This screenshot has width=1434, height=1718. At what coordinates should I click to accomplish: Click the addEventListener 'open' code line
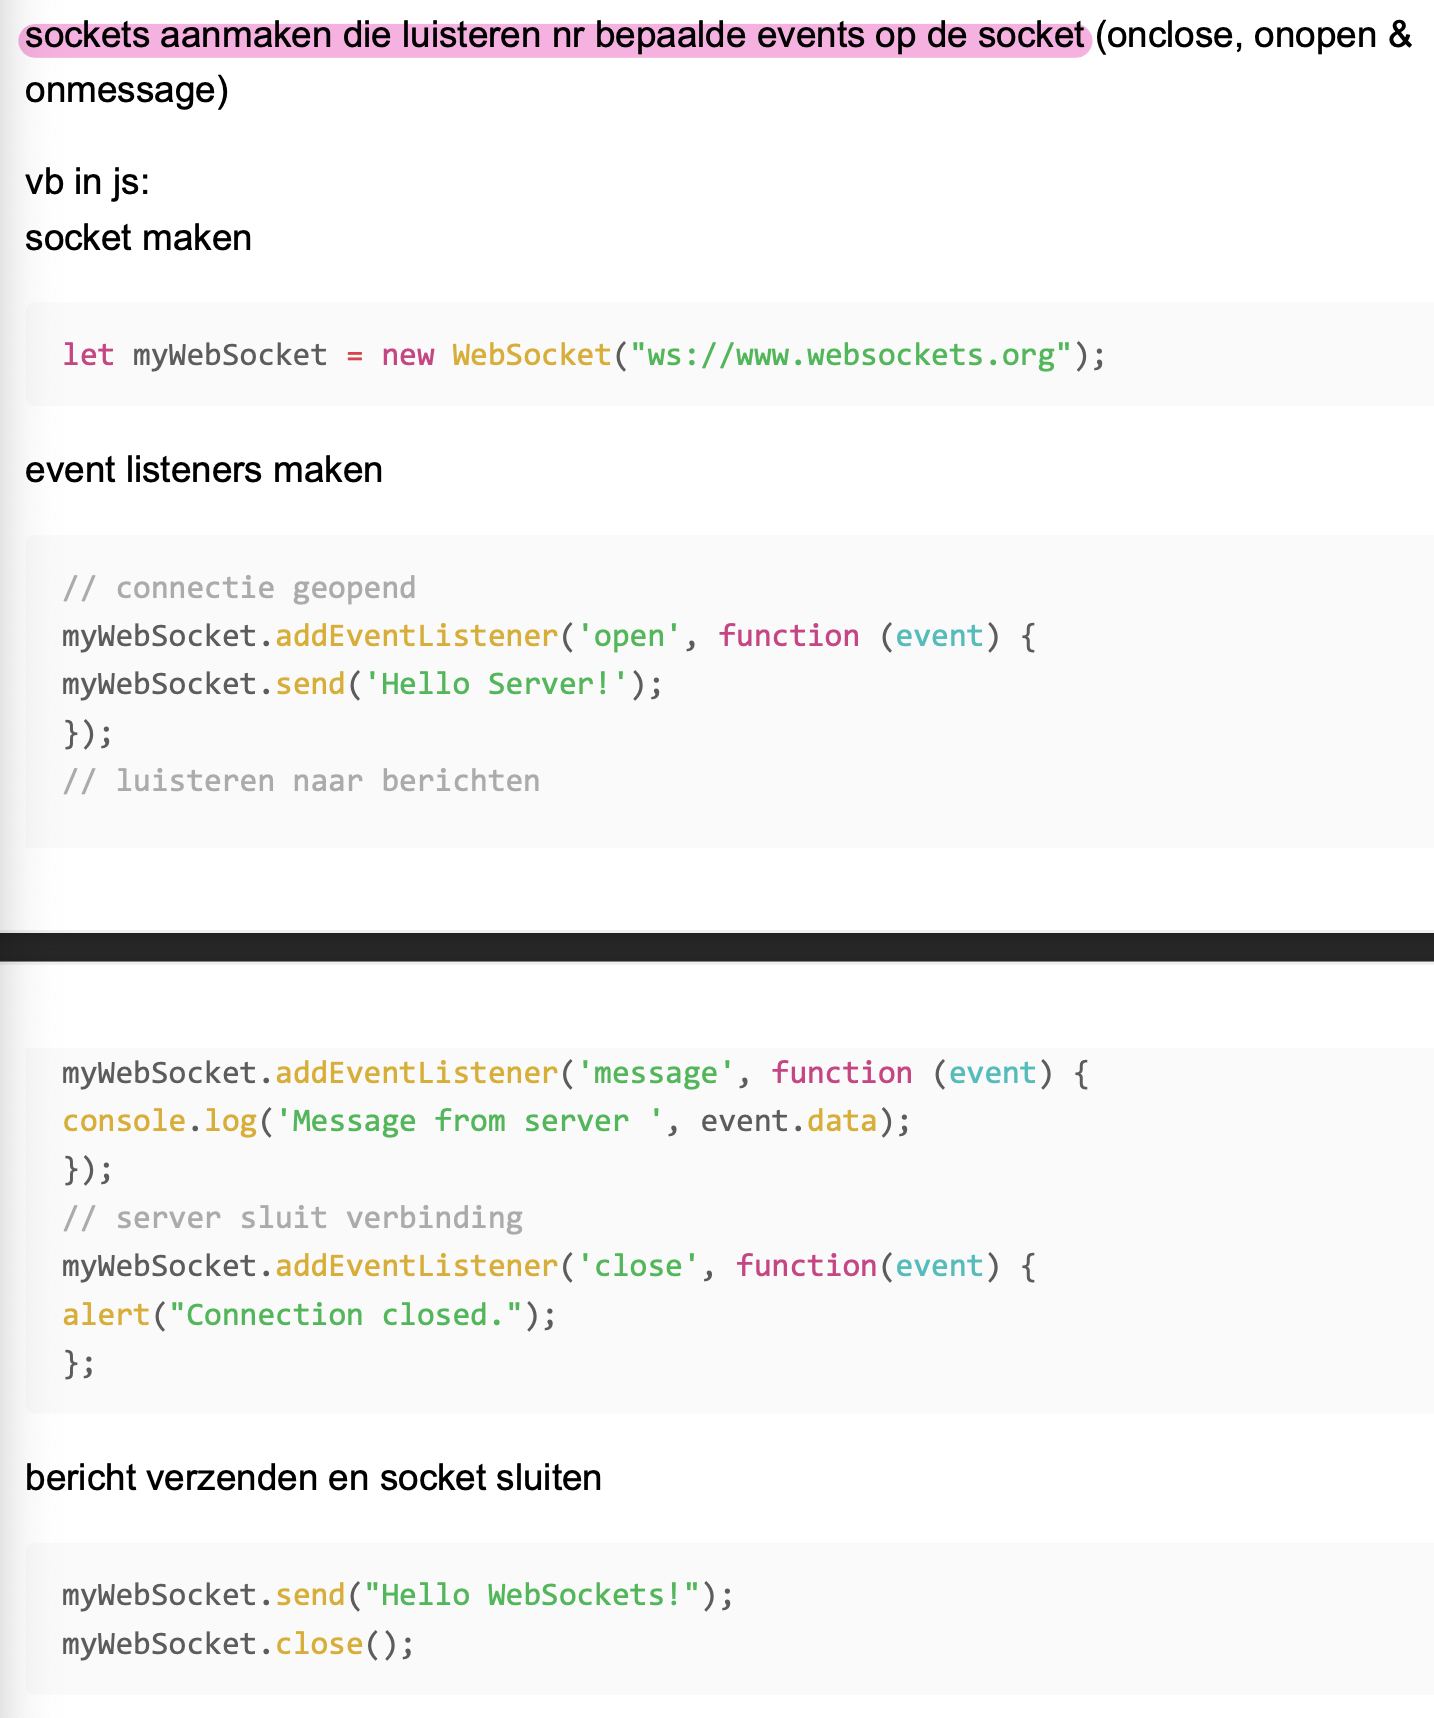548,636
